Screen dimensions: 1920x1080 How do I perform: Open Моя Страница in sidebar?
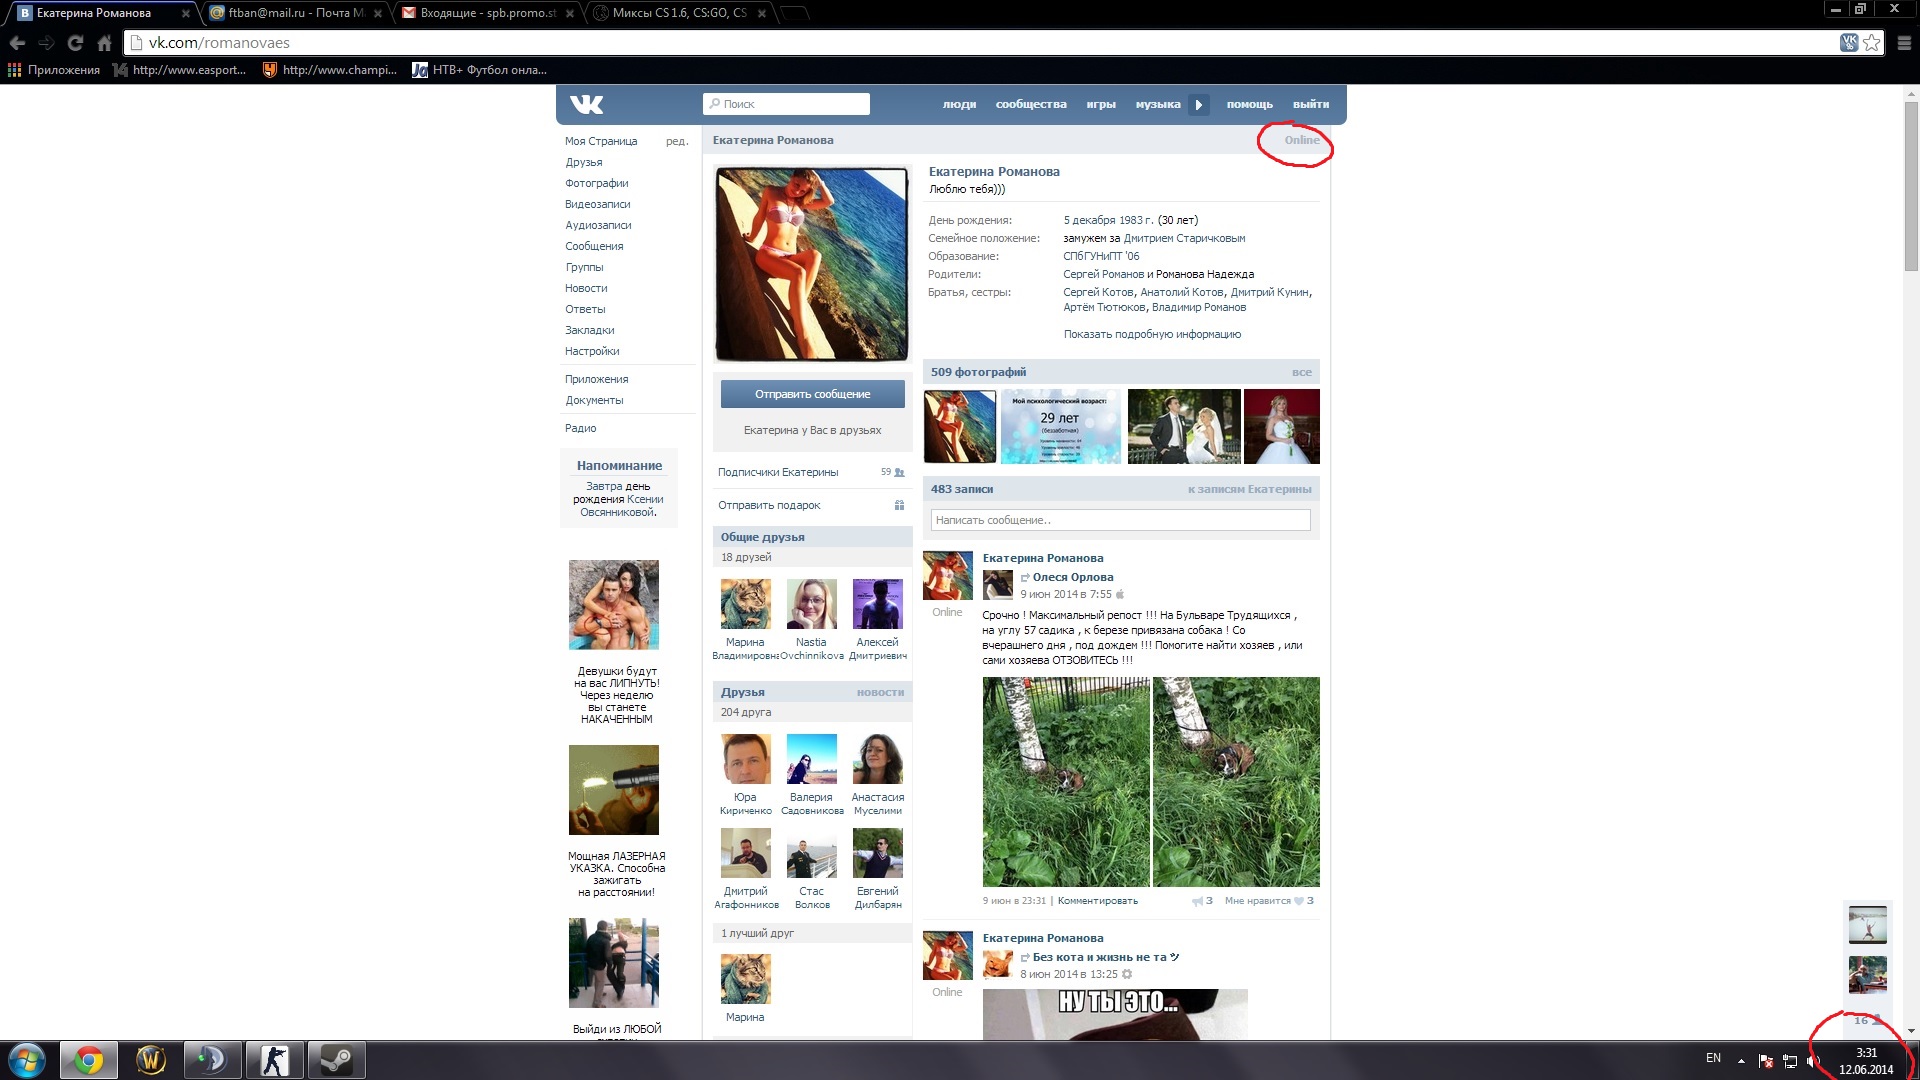tap(601, 141)
